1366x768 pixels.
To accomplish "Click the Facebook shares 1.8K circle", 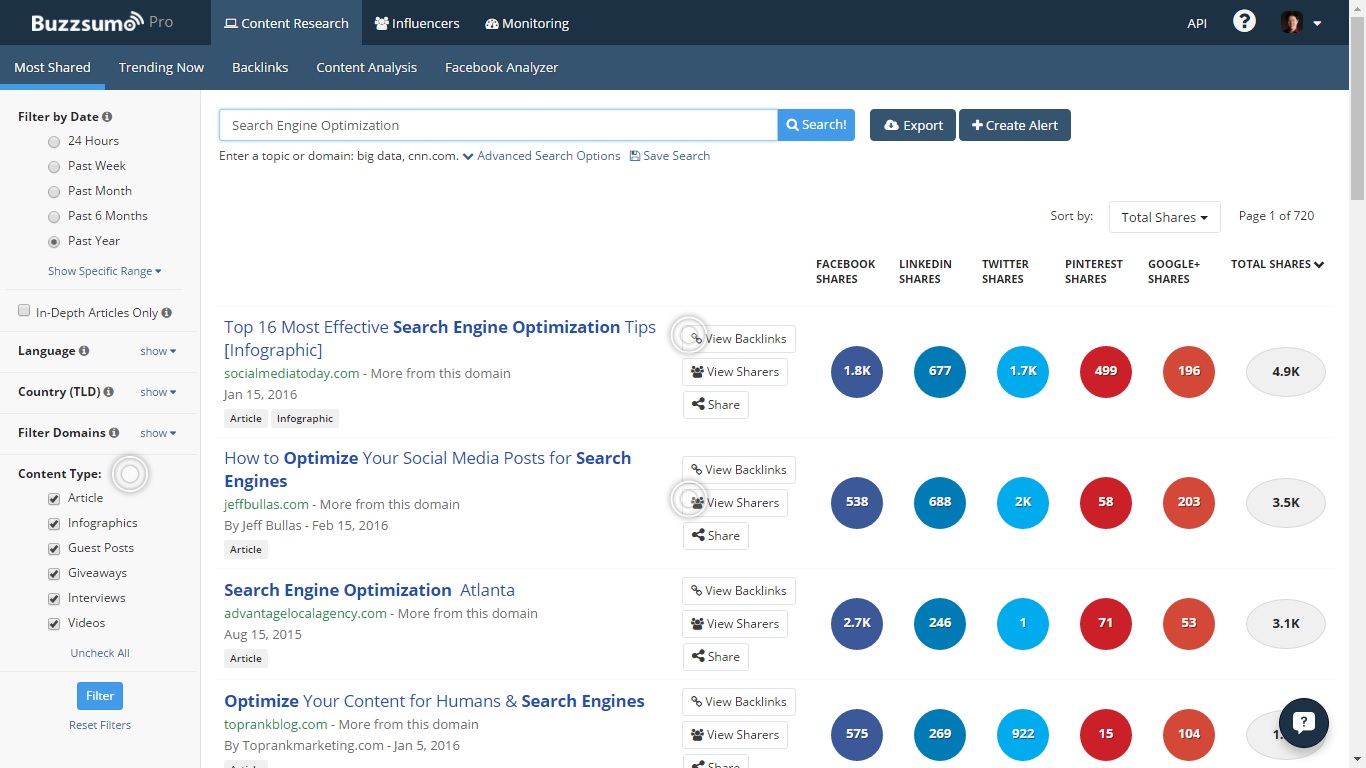I will [x=857, y=371].
